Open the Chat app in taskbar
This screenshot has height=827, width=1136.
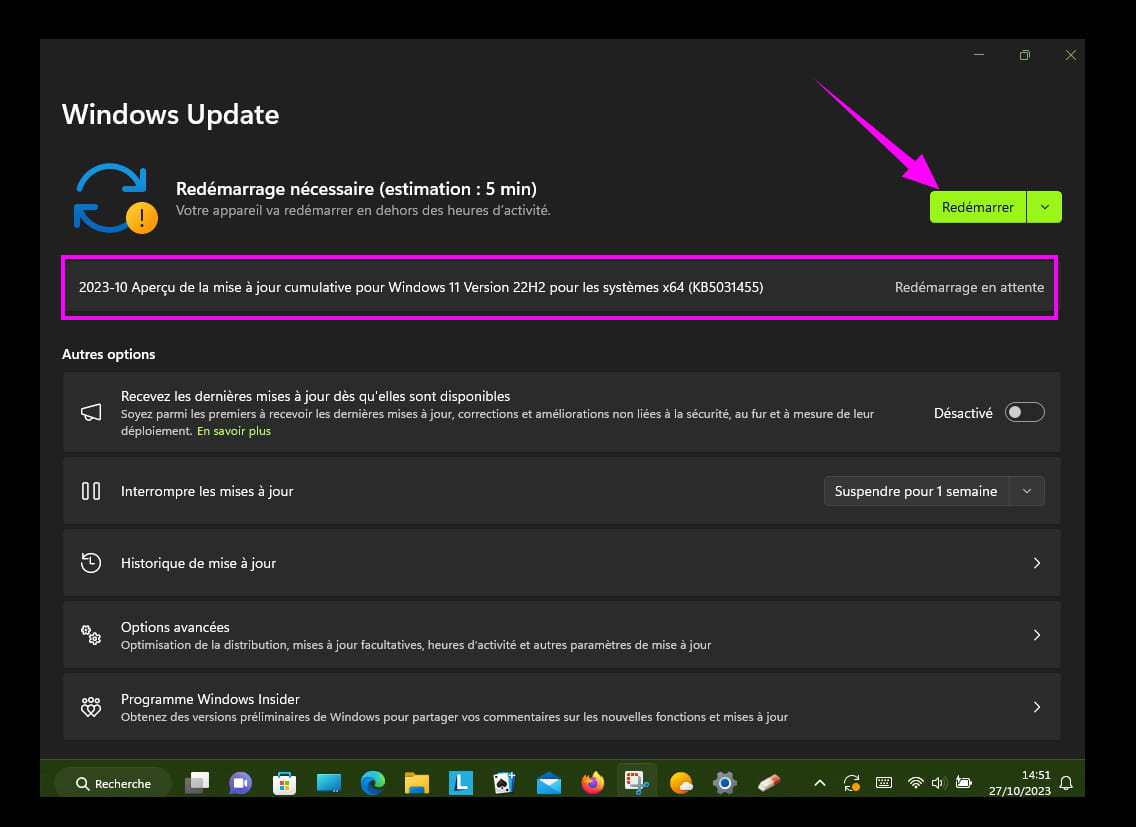241,783
